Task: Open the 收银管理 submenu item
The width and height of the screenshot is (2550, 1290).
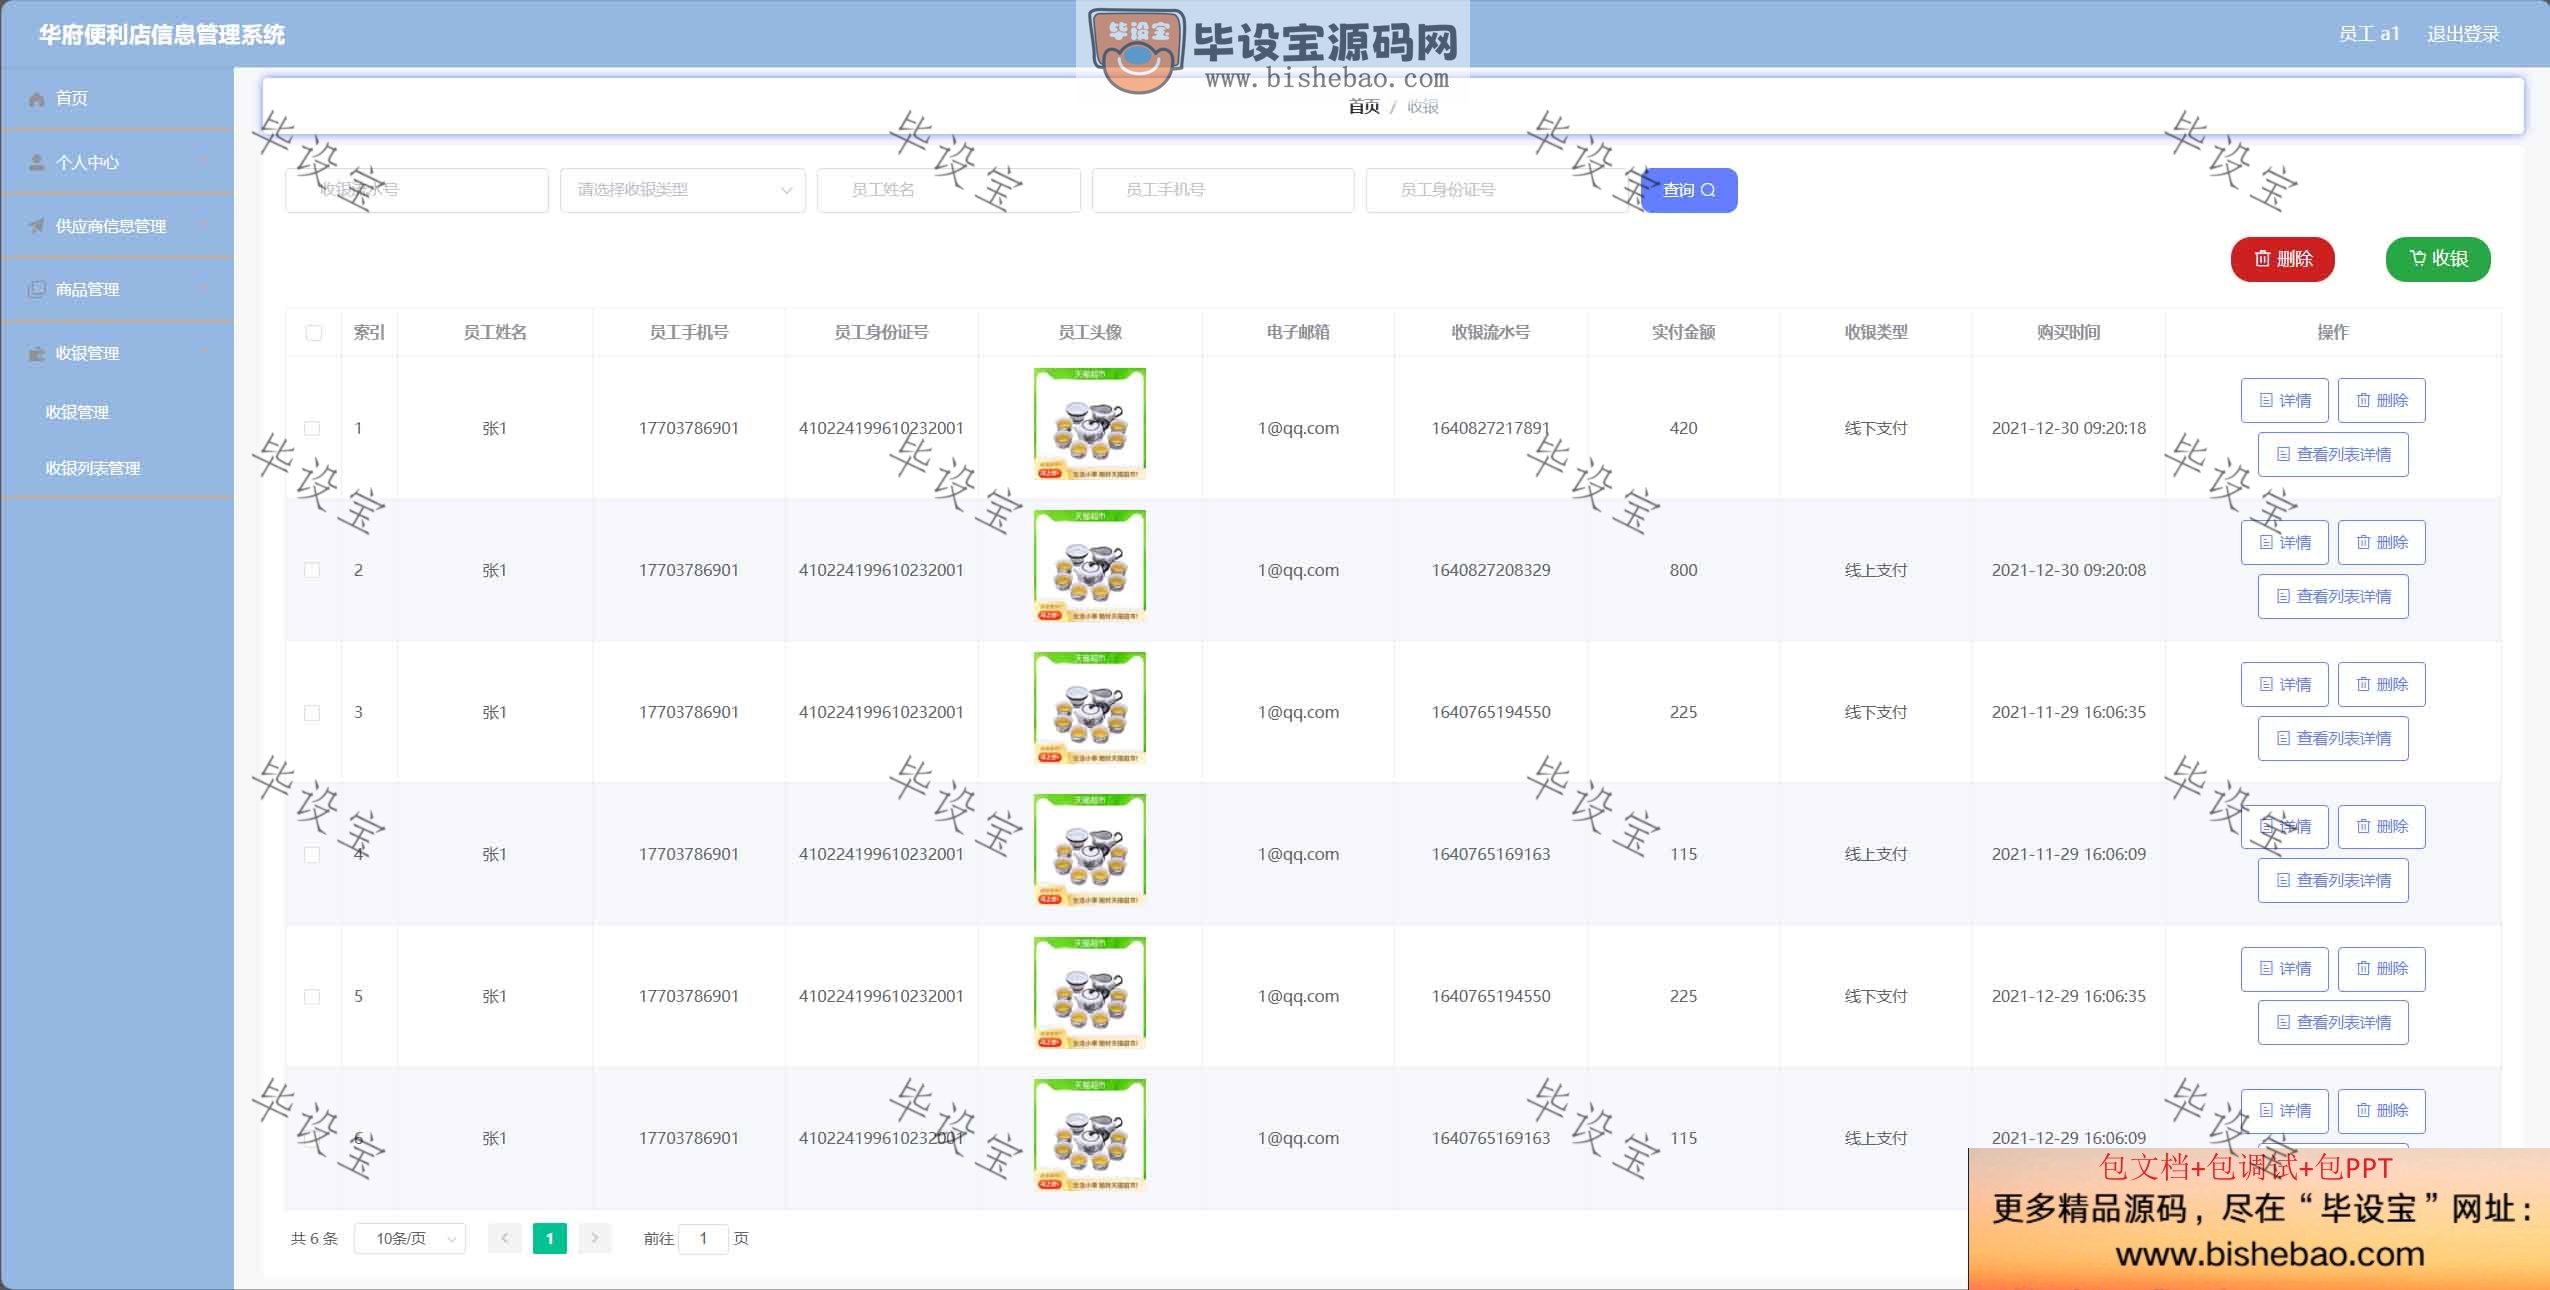Action: pyautogui.click(x=117, y=412)
